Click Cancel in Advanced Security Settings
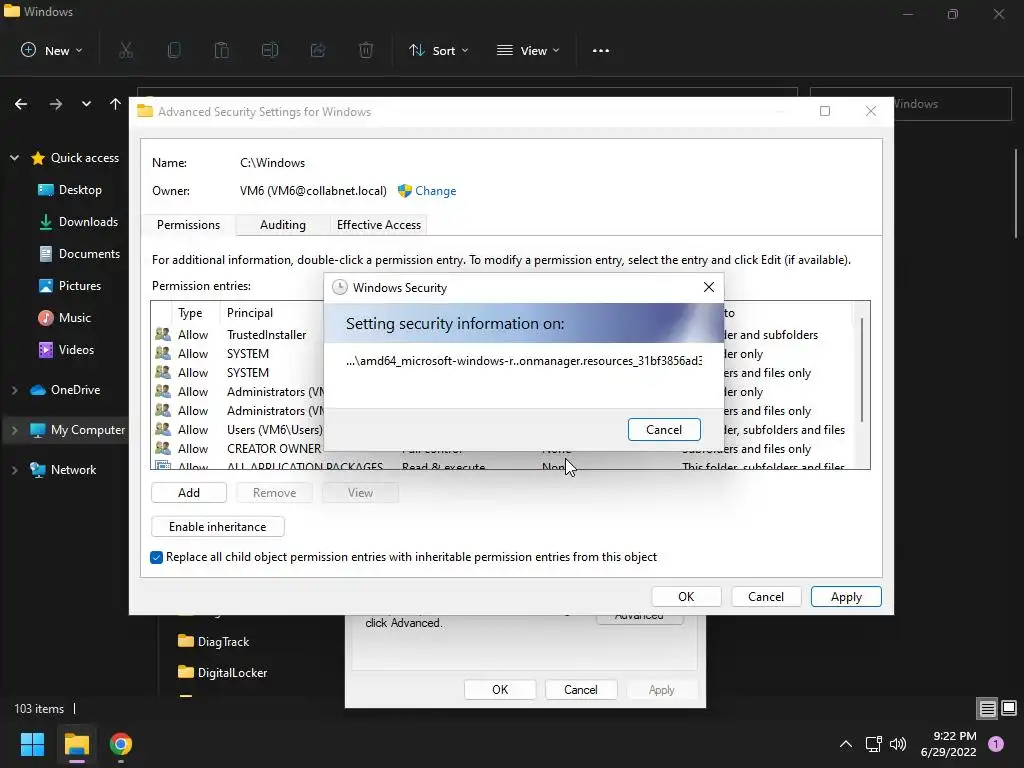This screenshot has height=768, width=1024. [766, 596]
